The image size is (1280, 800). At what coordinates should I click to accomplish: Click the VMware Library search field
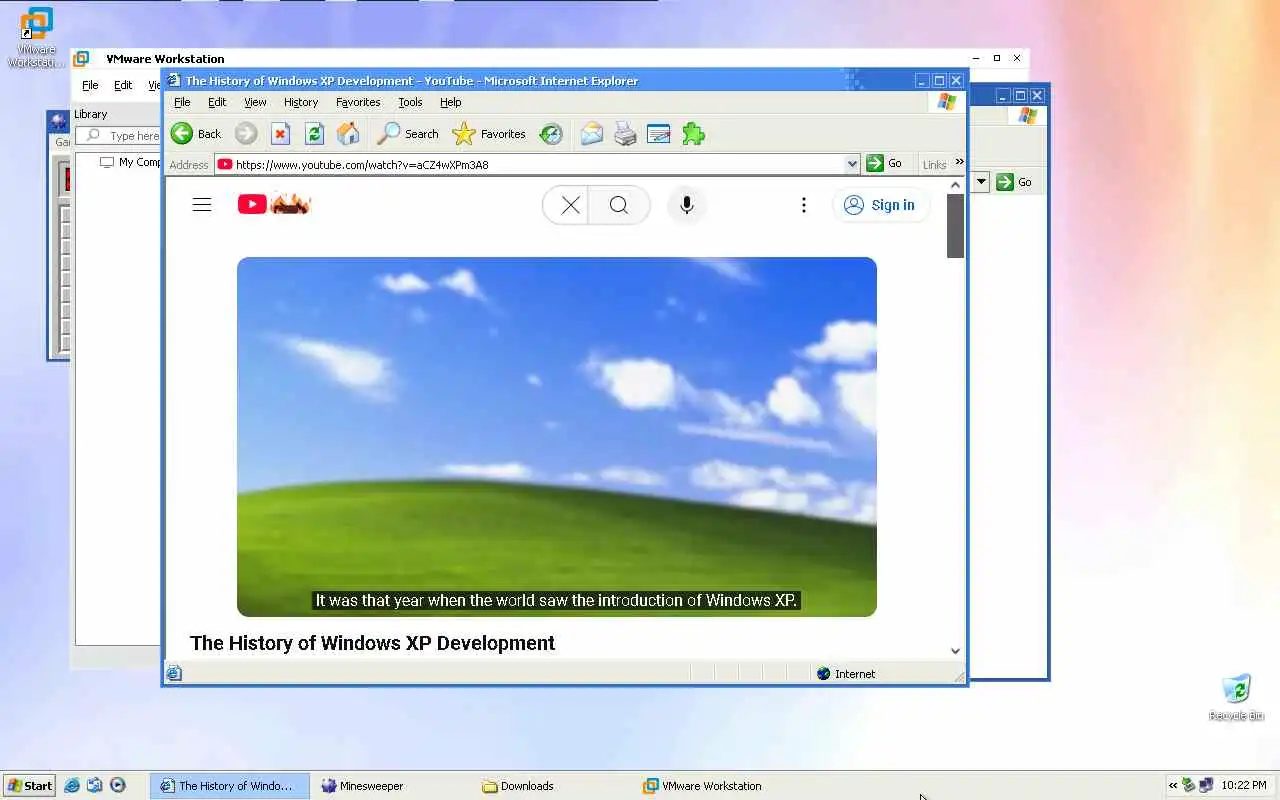120,136
